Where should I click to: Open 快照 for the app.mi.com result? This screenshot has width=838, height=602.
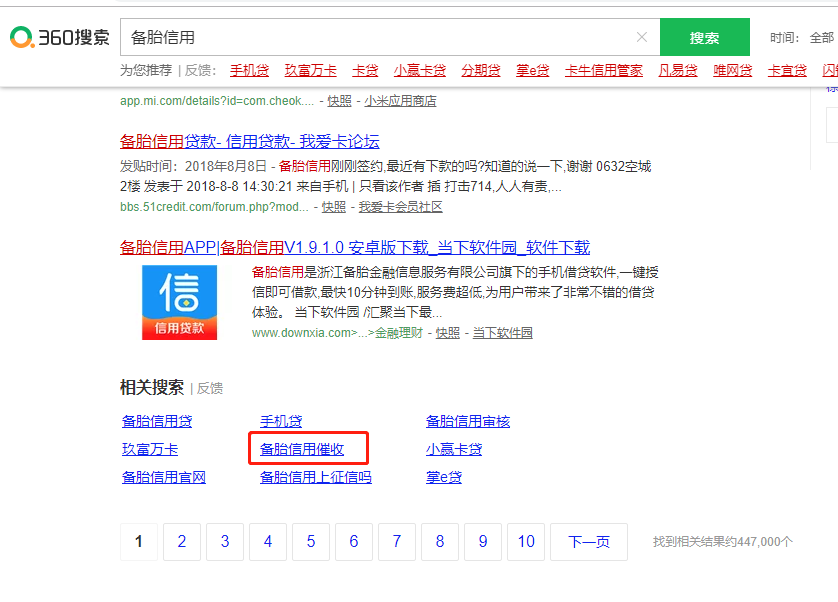[x=339, y=101]
